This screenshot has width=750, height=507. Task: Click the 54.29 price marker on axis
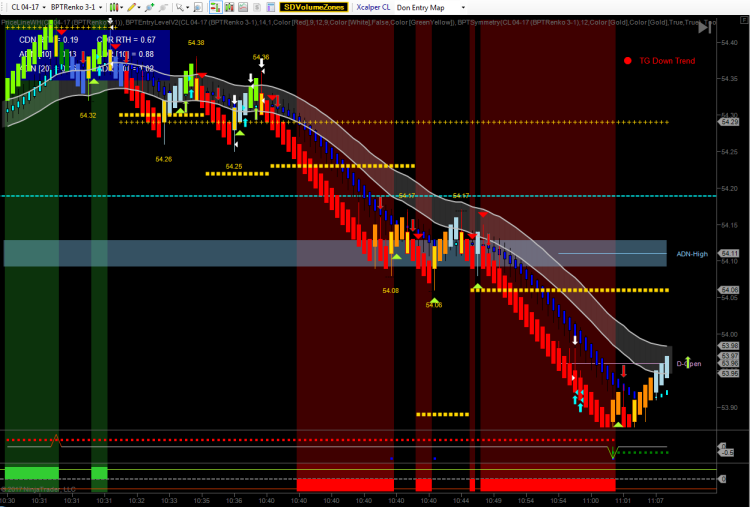728,122
